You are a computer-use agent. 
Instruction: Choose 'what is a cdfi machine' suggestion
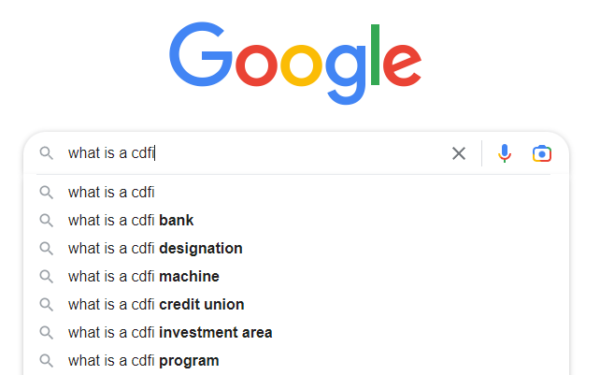click(x=296, y=276)
